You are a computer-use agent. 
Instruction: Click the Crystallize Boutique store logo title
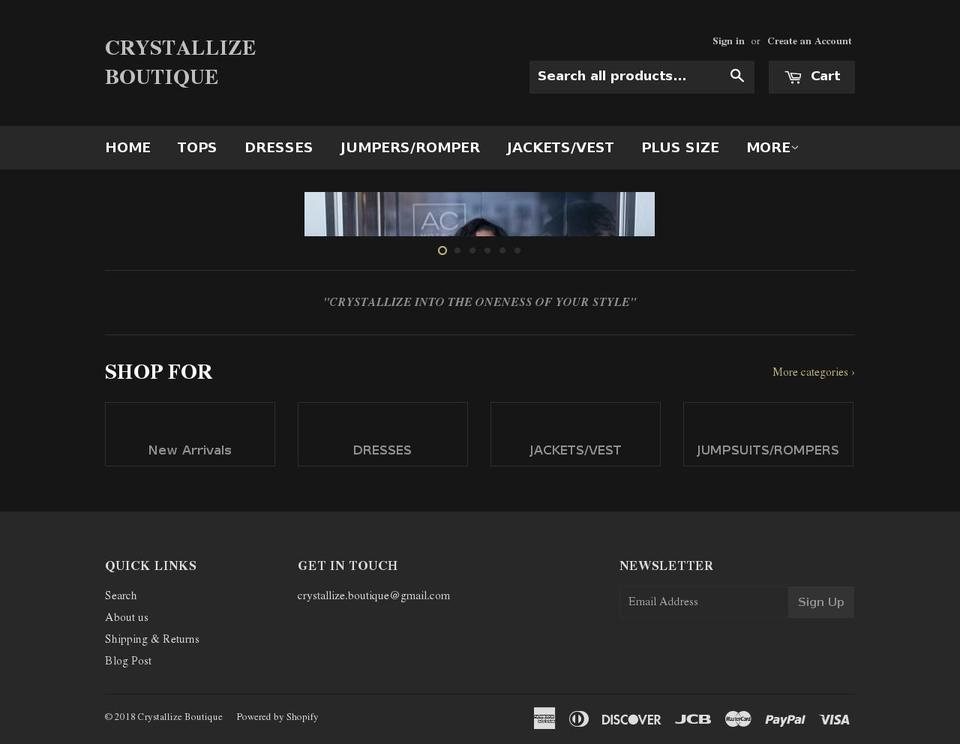[180, 62]
